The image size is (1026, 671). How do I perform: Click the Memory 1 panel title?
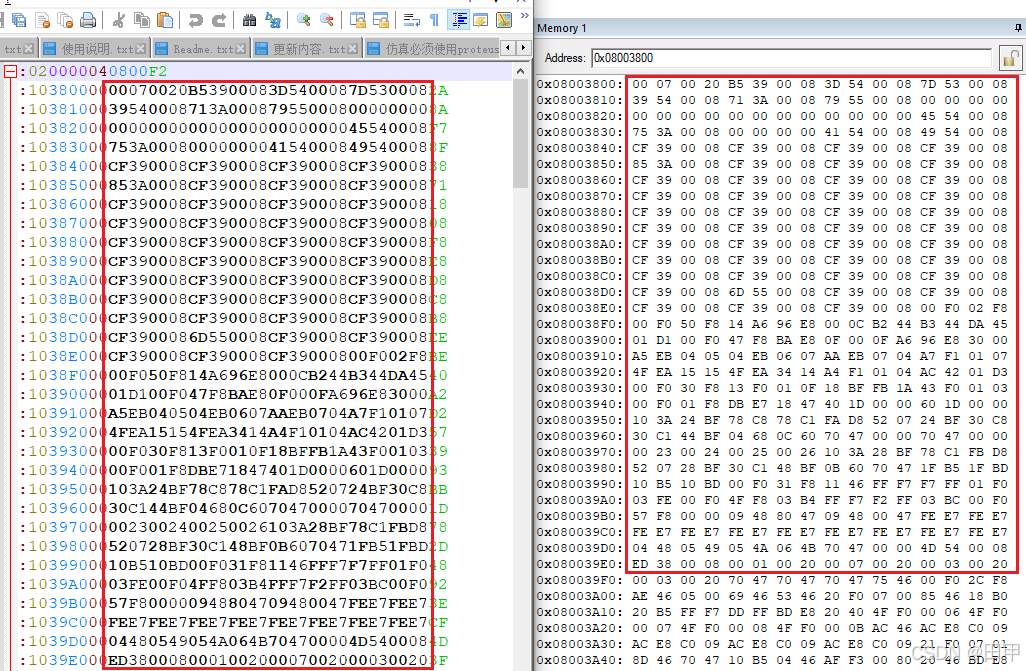pos(561,28)
